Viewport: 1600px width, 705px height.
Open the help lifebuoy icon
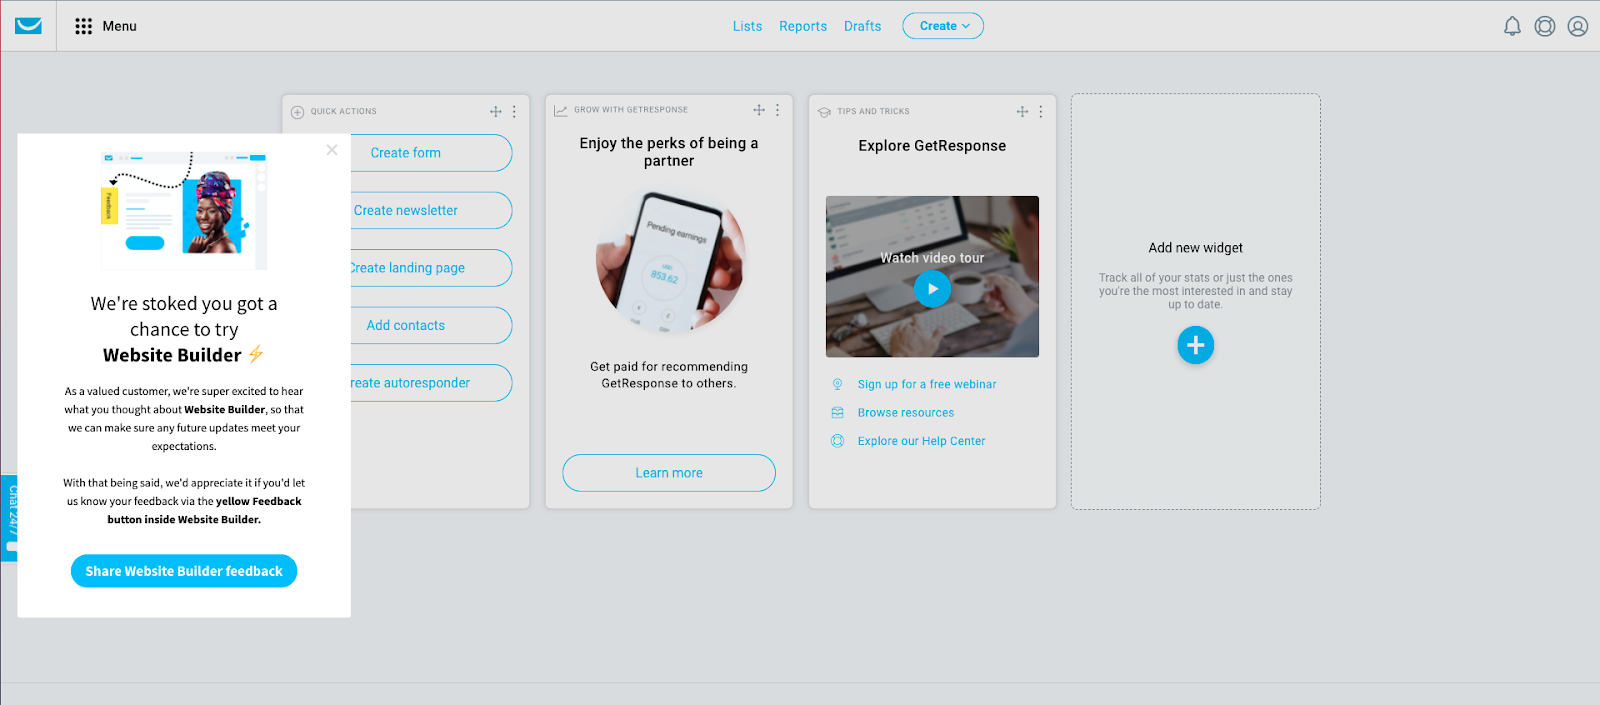click(x=1545, y=26)
